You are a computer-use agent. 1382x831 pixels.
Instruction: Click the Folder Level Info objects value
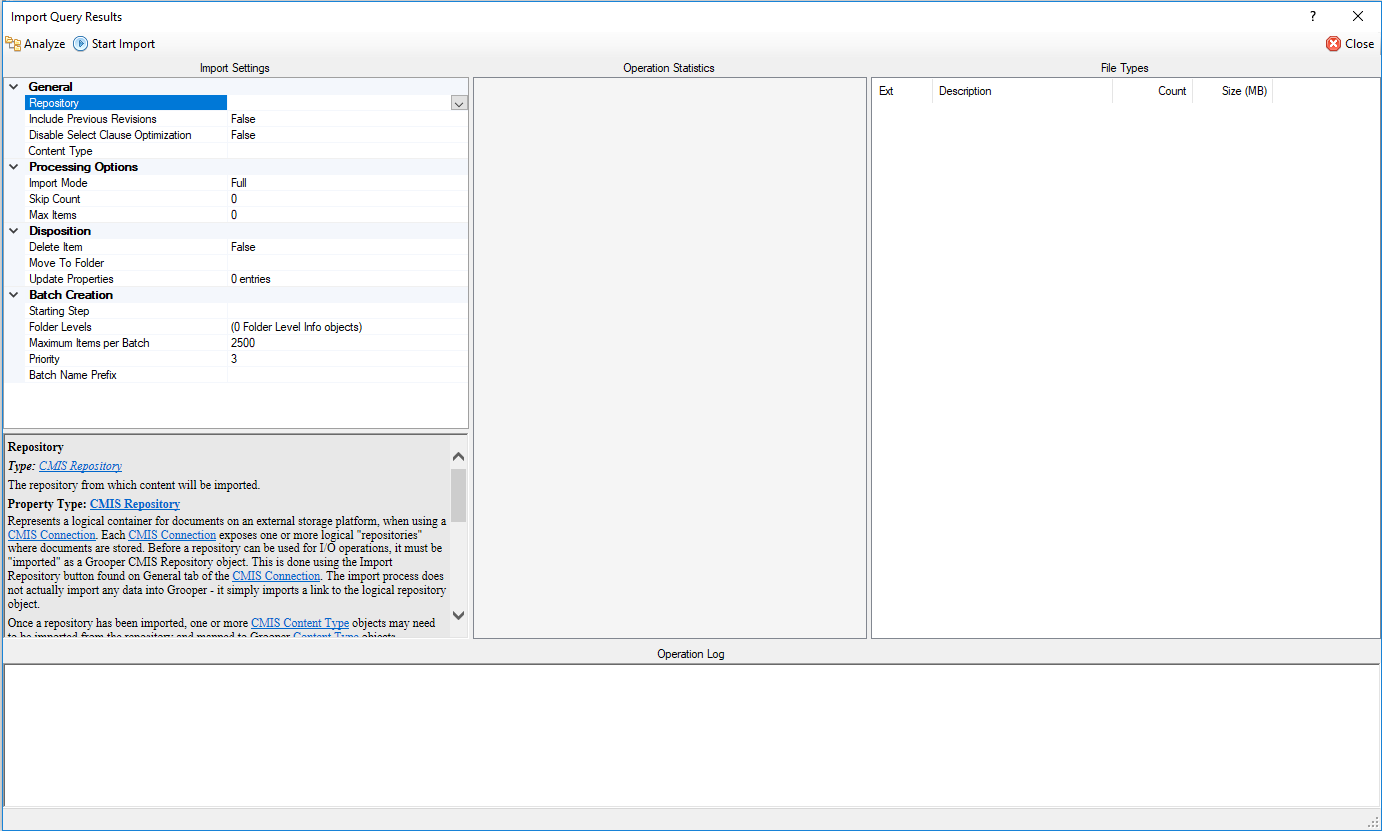pyautogui.click(x=296, y=327)
